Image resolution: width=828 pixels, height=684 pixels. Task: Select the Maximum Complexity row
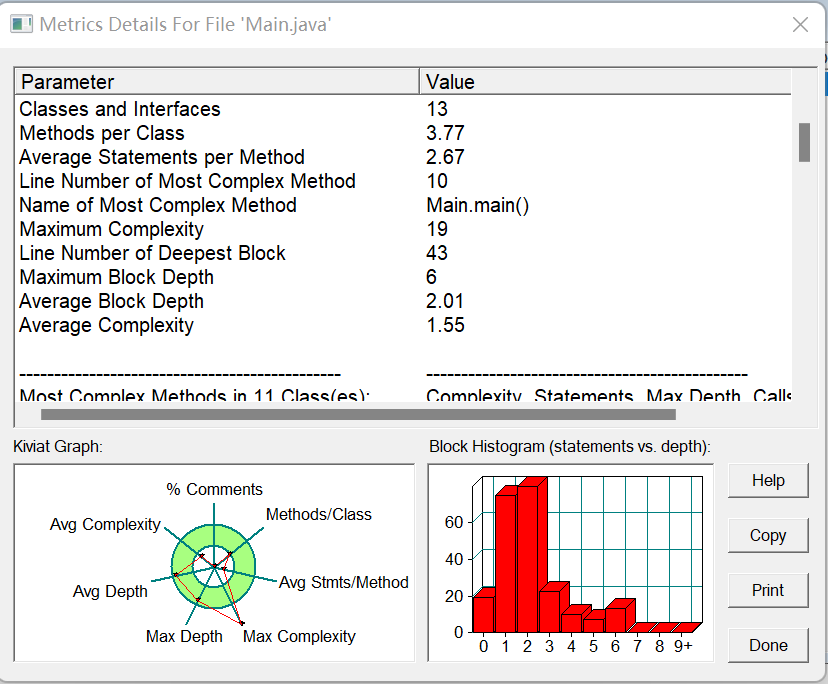403,229
